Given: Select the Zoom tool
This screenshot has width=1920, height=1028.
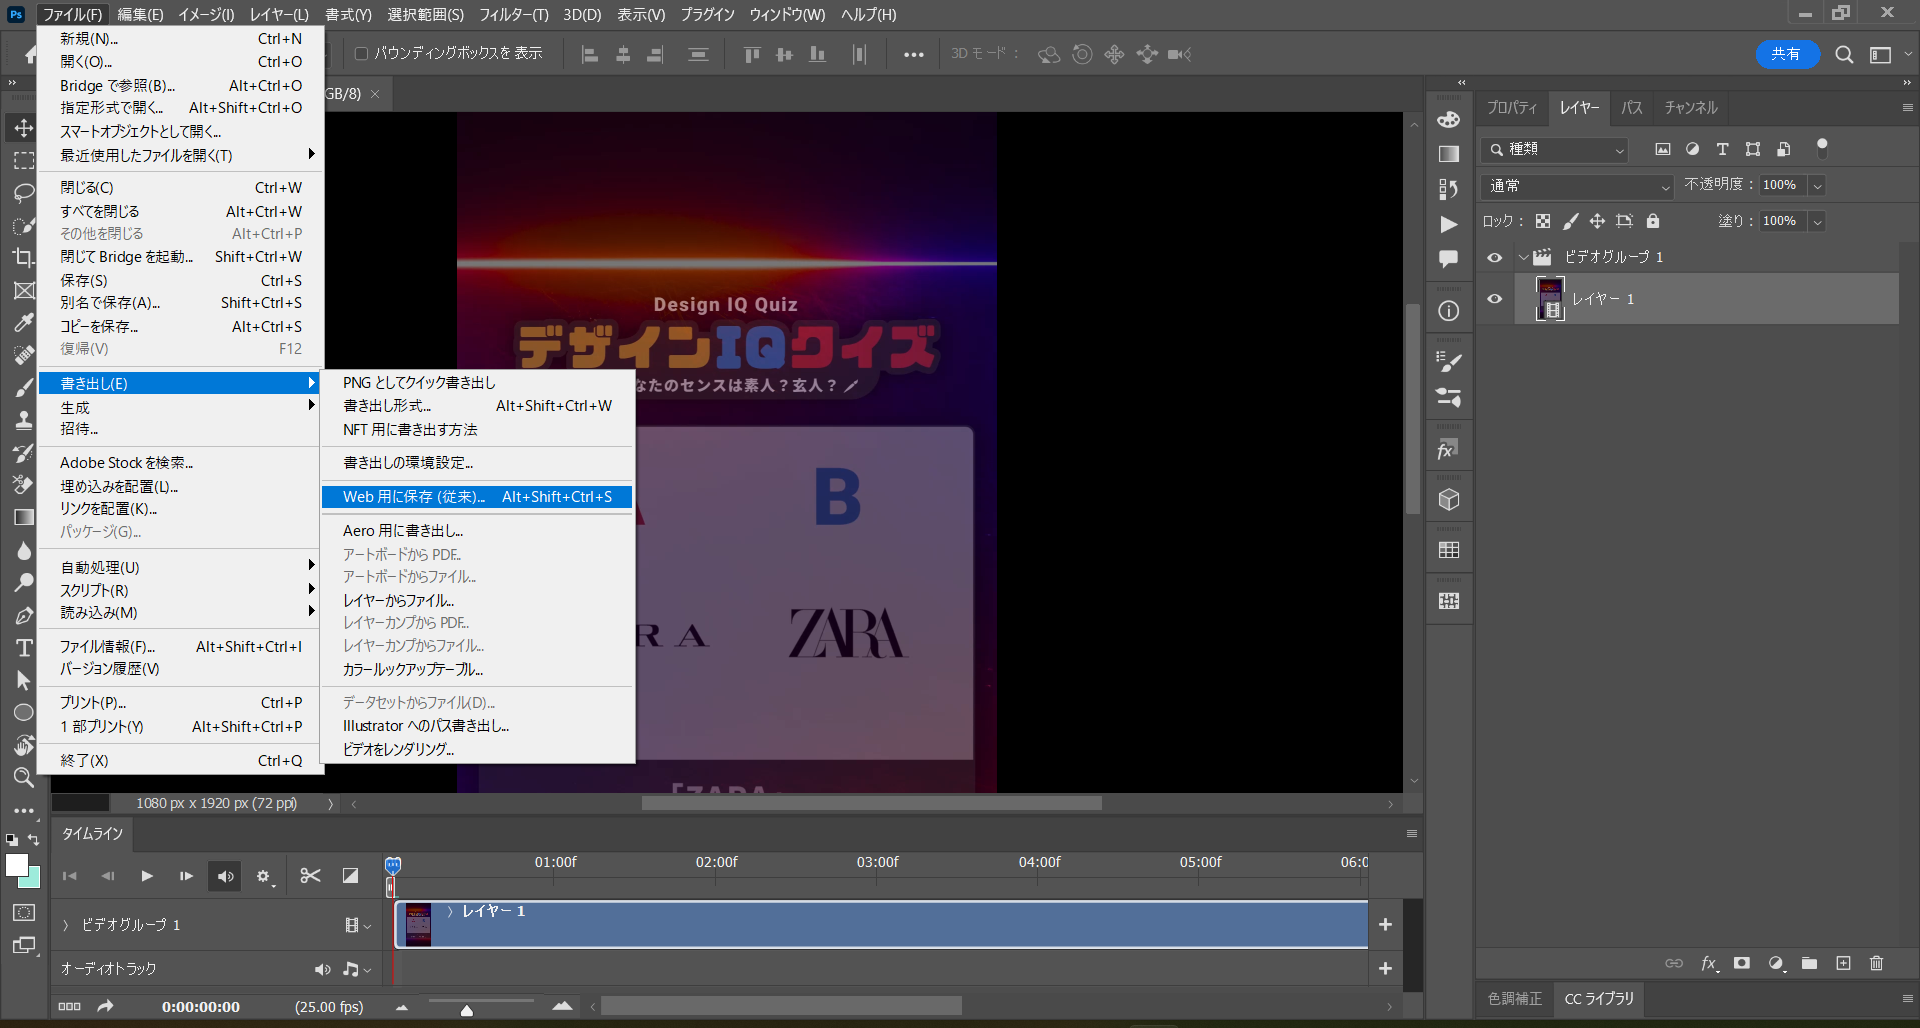Looking at the screenshot, I should click(23, 778).
